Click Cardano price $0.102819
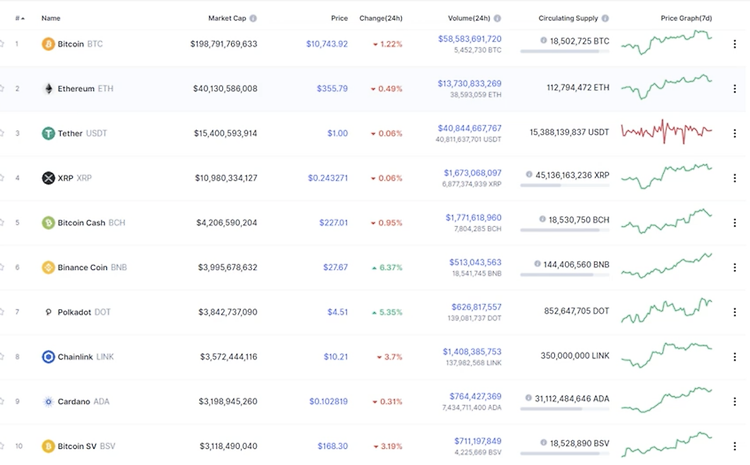750x465 pixels. [329, 401]
